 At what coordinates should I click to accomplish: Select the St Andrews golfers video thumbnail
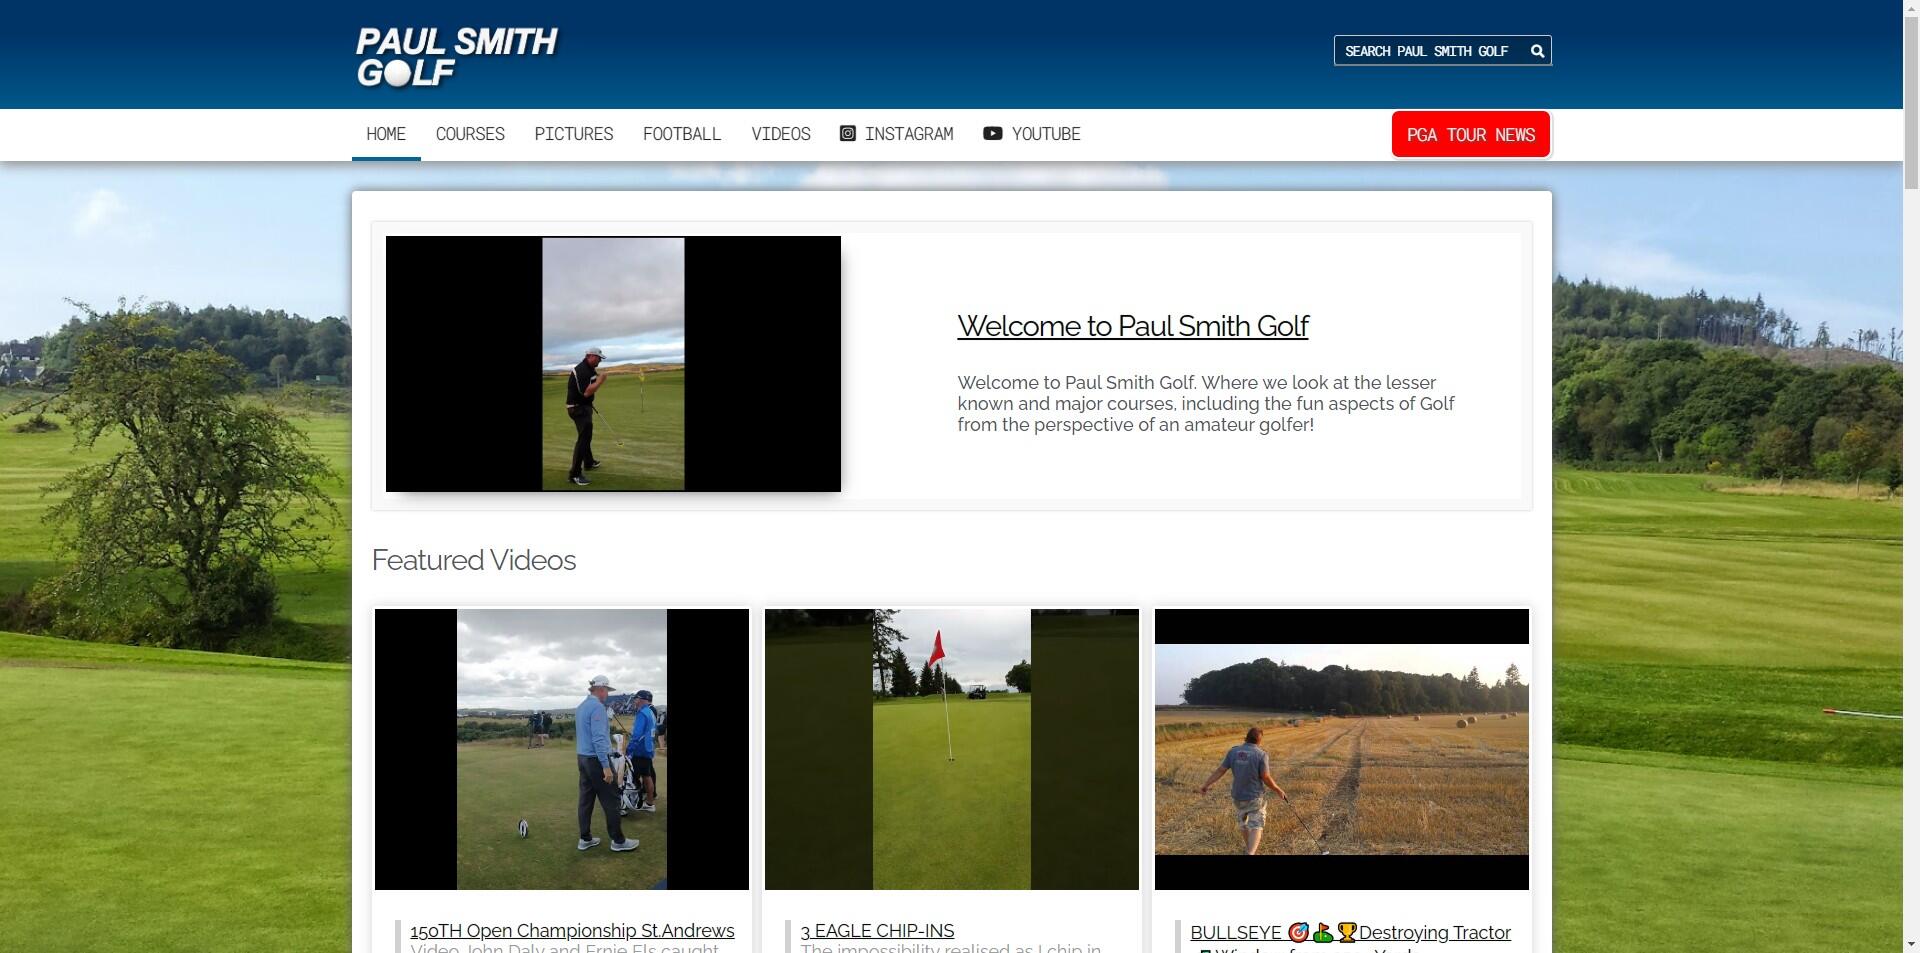point(561,749)
